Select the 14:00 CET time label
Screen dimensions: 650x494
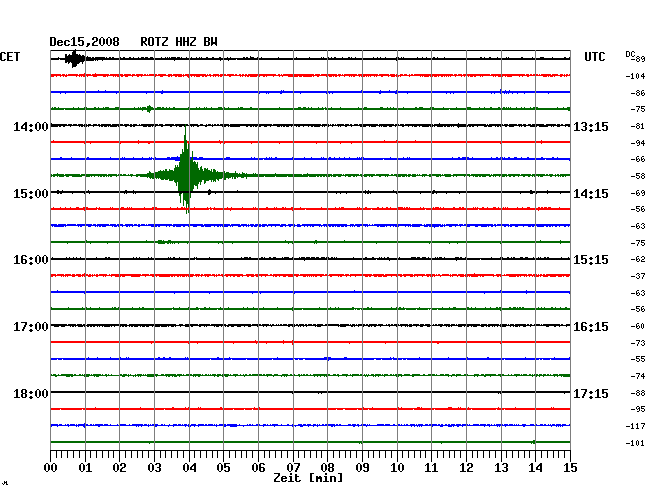click(x=31, y=126)
